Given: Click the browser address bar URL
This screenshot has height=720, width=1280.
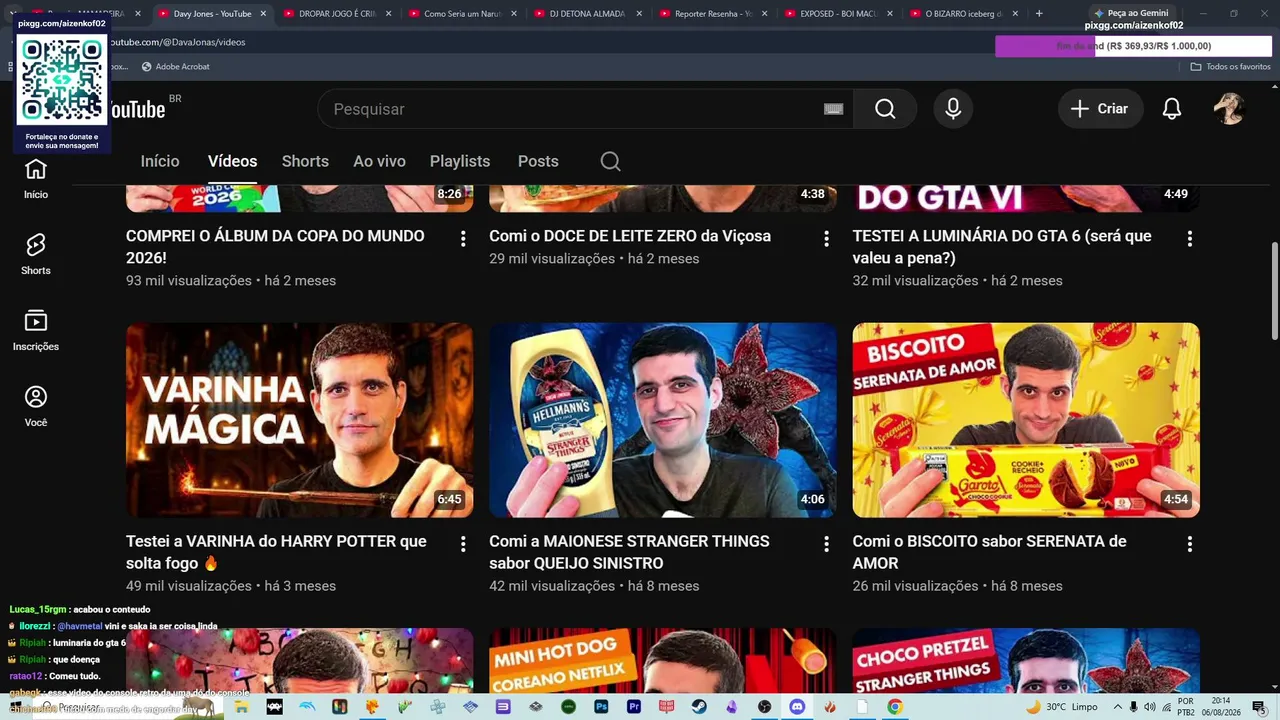Looking at the screenshot, I should tap(176, 42).
